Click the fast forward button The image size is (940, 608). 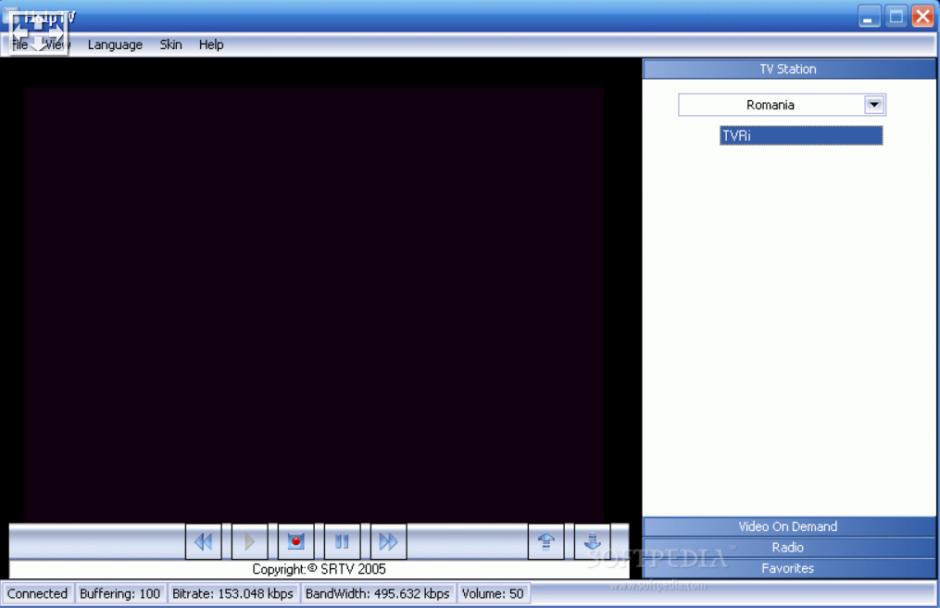point(388,541)
